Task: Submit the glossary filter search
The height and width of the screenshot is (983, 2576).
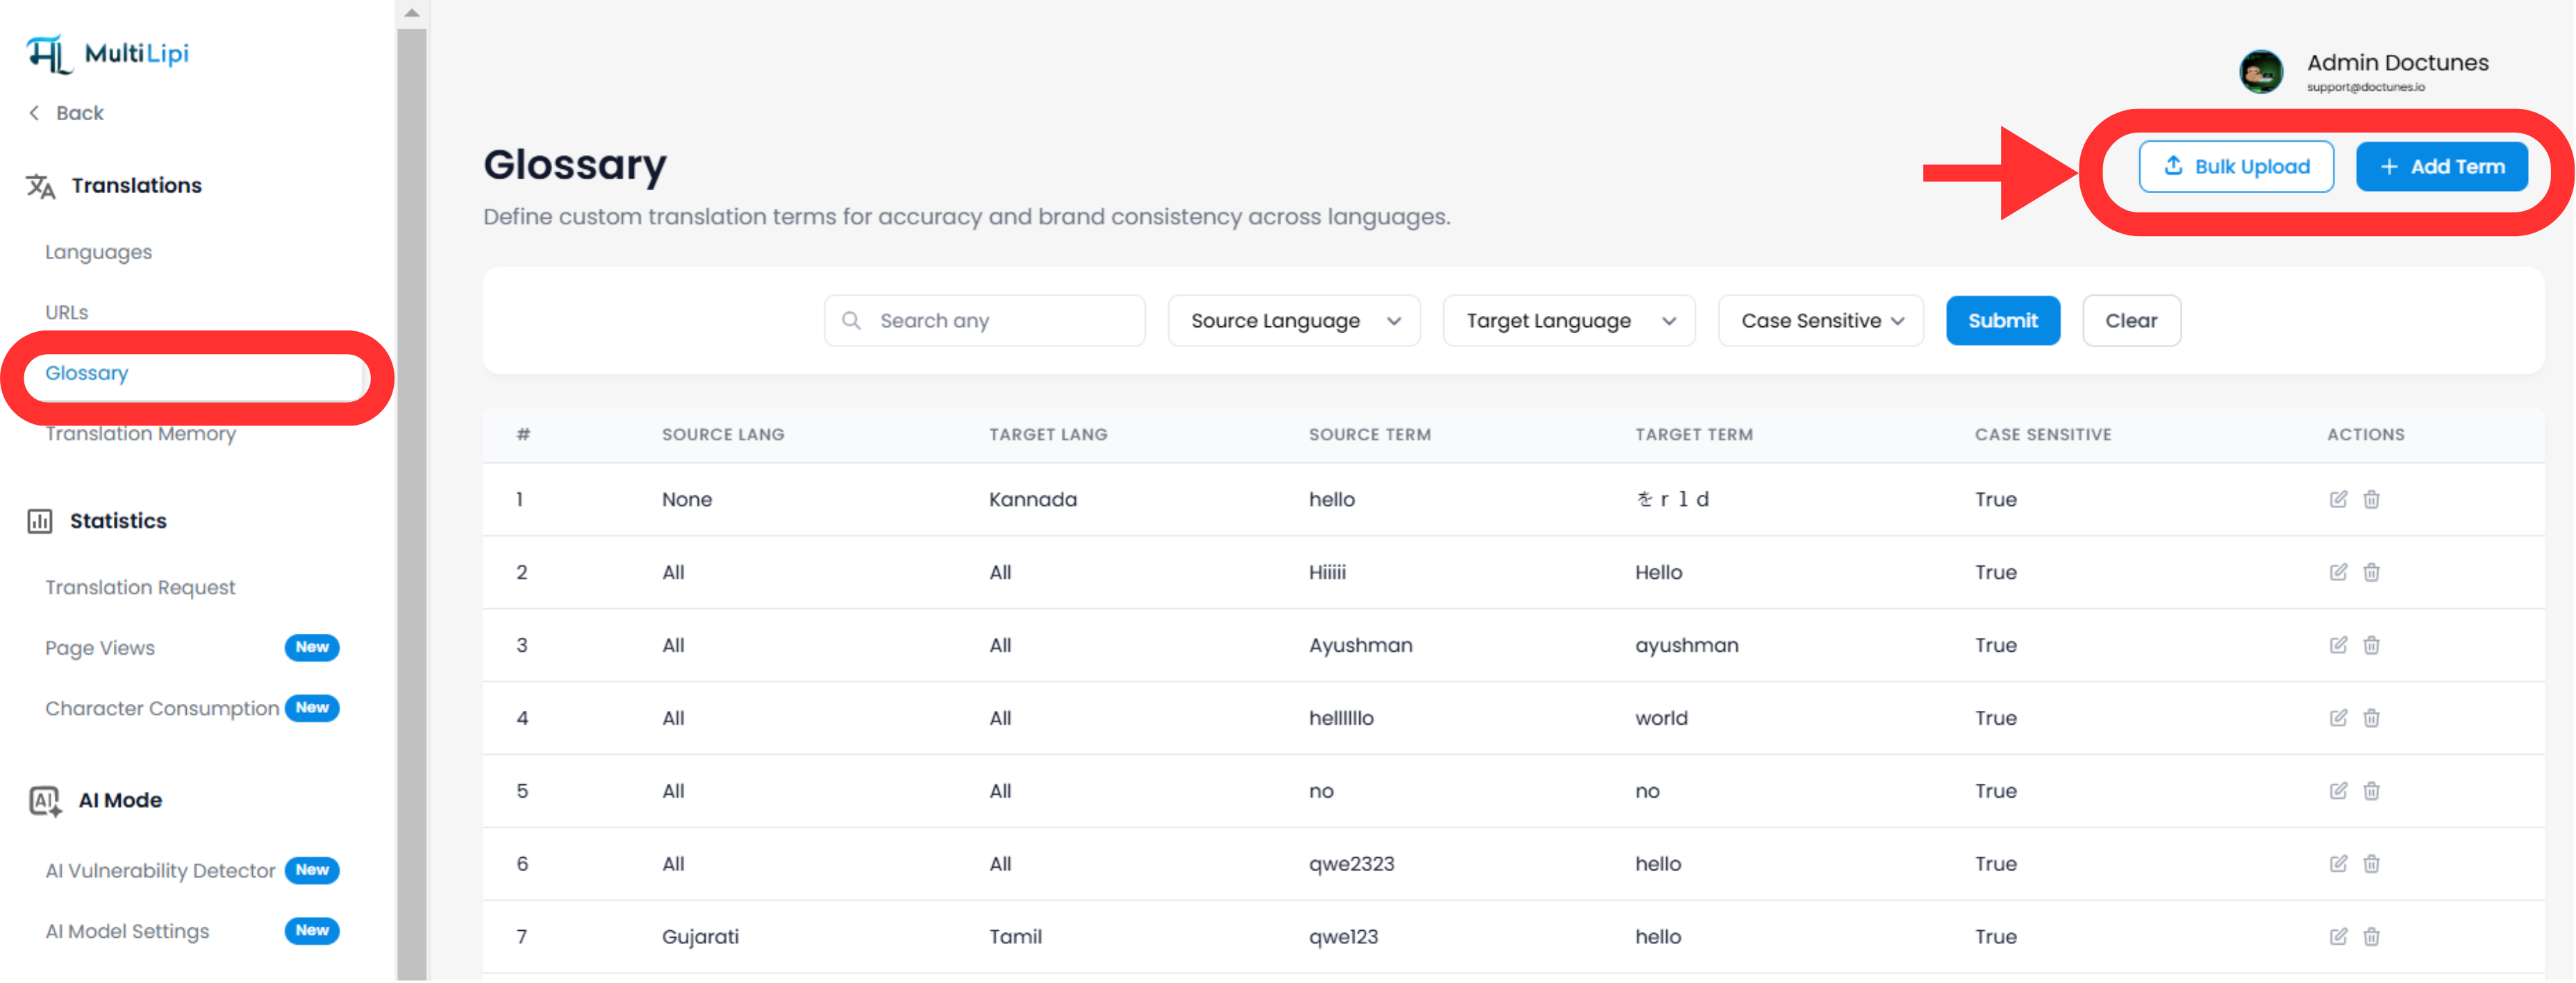Action: (2002, 321)
